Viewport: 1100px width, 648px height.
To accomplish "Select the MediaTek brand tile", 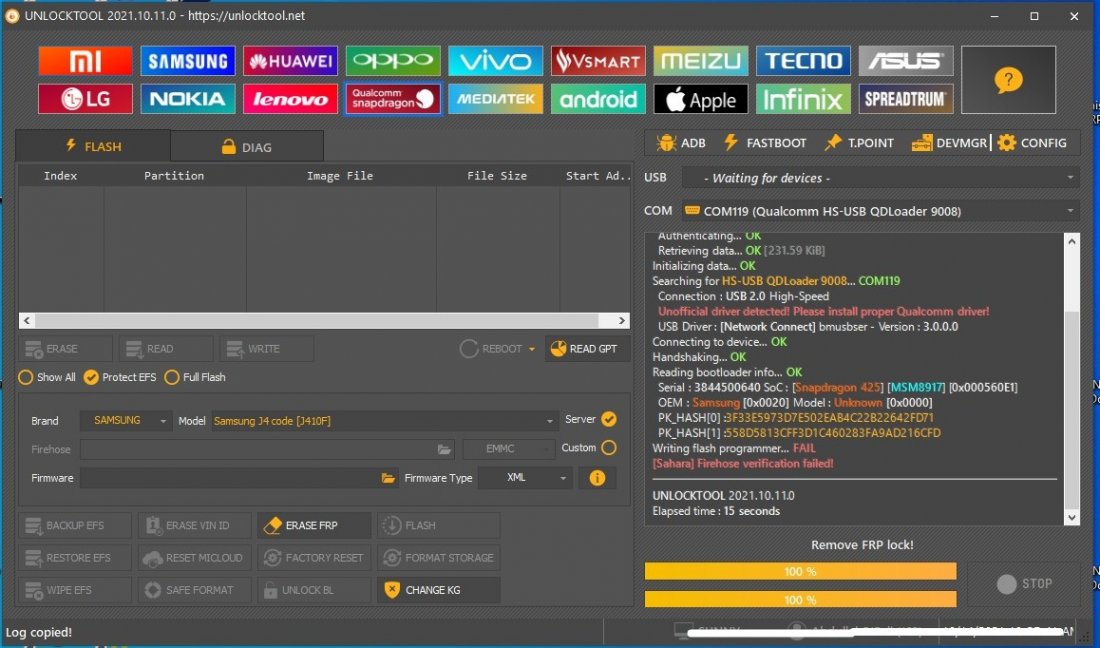I will coord(495,99).
